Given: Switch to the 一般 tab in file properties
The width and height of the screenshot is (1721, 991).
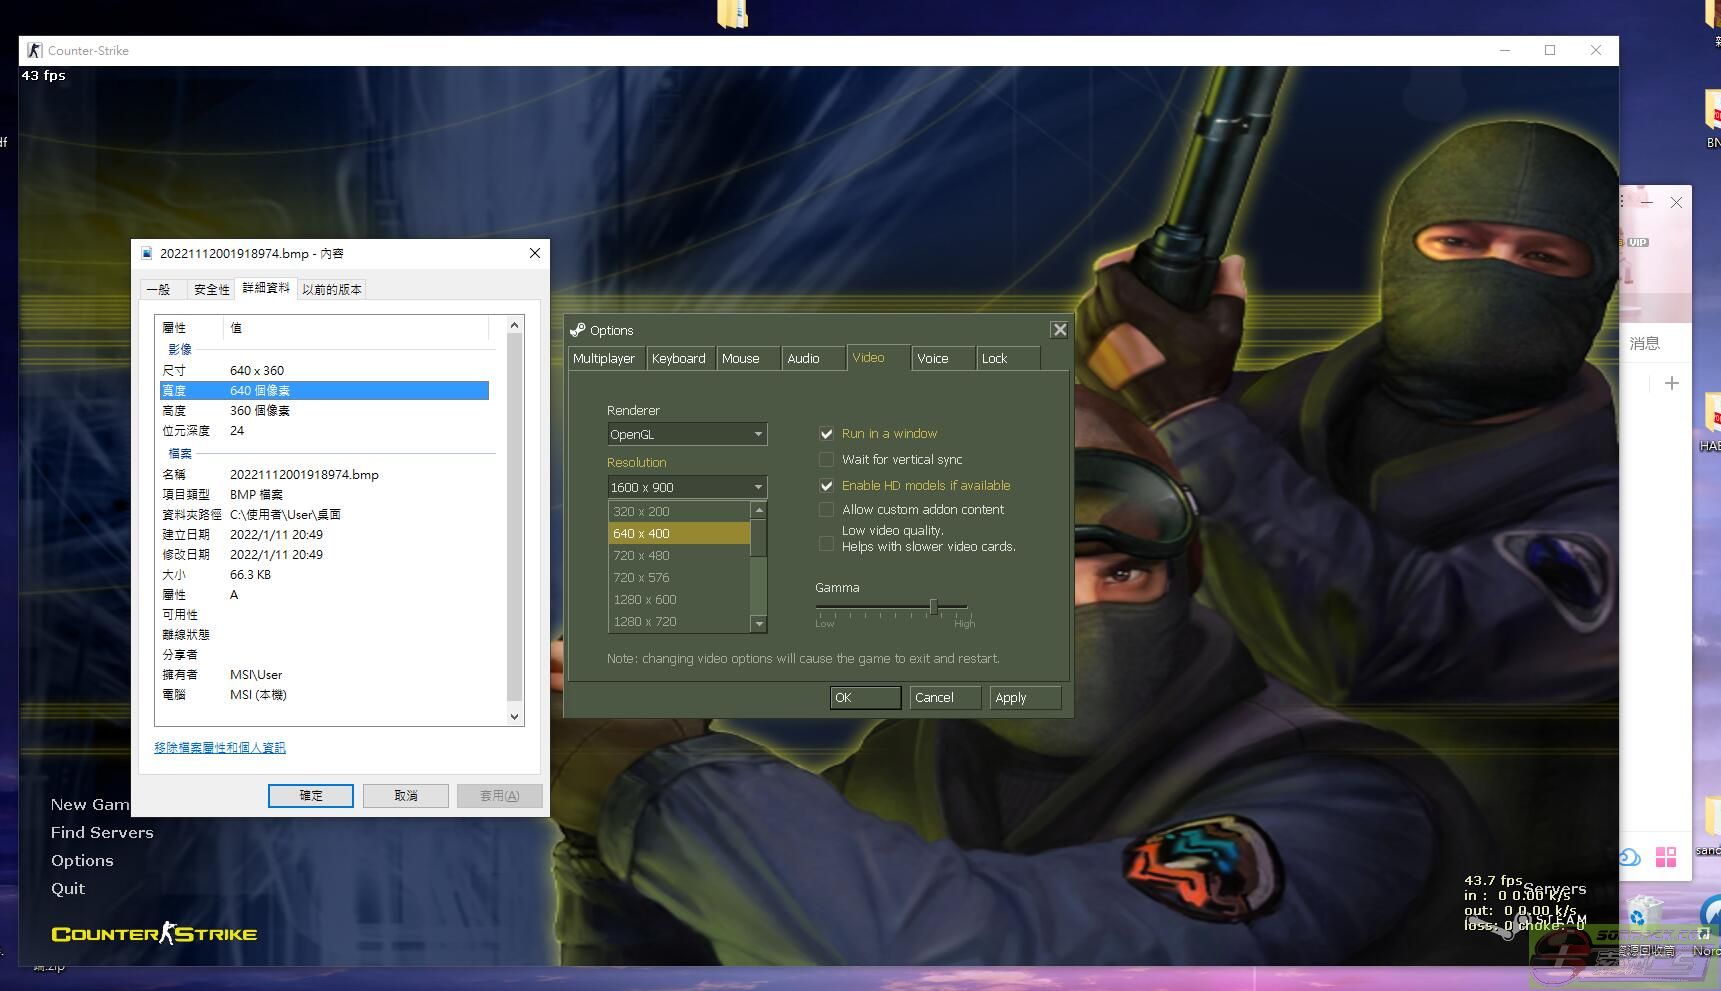Looking at the screenshot, I should click(x=163, y=289).
